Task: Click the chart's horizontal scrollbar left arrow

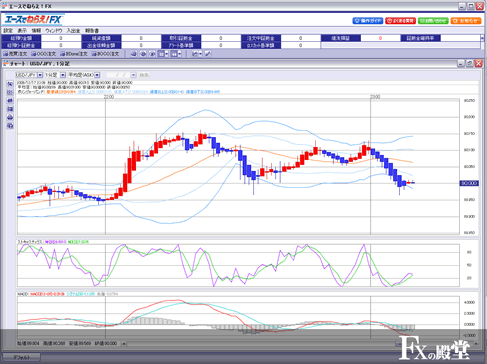Action: point(124,343)
